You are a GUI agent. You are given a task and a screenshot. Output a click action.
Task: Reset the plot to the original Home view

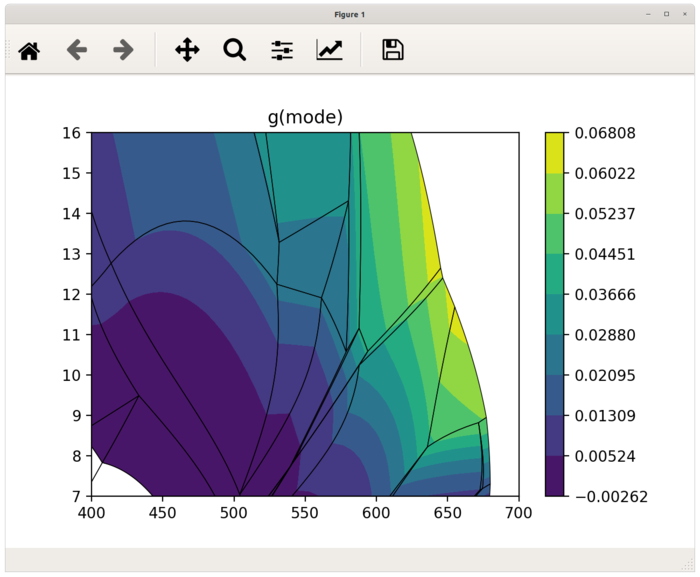29,50
